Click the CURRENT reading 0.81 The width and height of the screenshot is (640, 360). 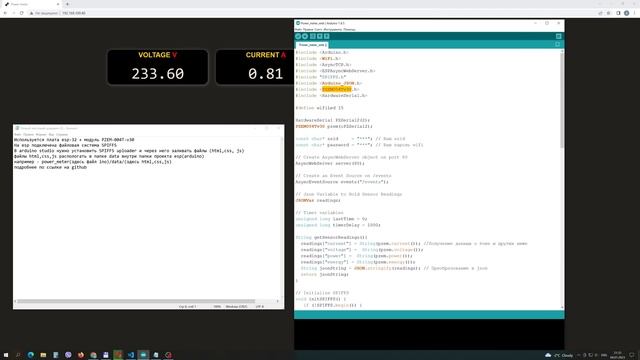pyautogui.click(x=265, y=74)
